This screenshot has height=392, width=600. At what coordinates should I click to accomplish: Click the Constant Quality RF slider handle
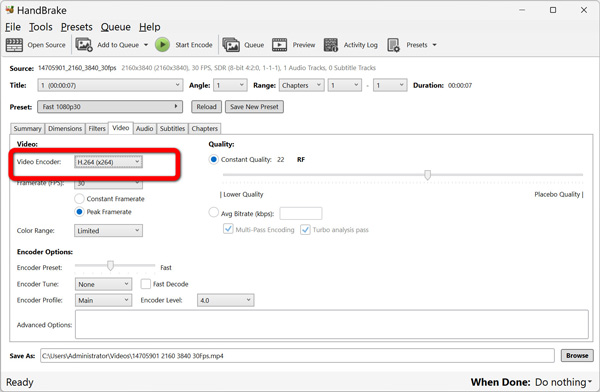click(x=427, y=175)
